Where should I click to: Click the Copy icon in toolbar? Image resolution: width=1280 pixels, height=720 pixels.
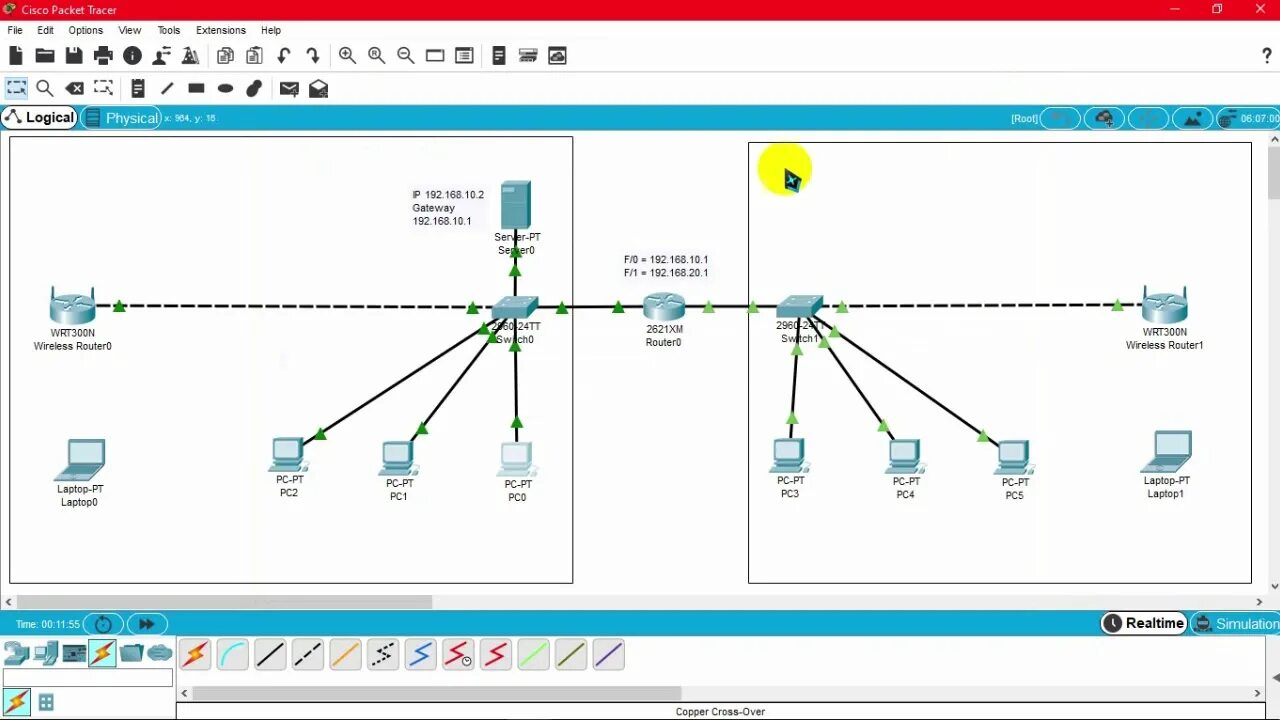(x=225, y=56)
